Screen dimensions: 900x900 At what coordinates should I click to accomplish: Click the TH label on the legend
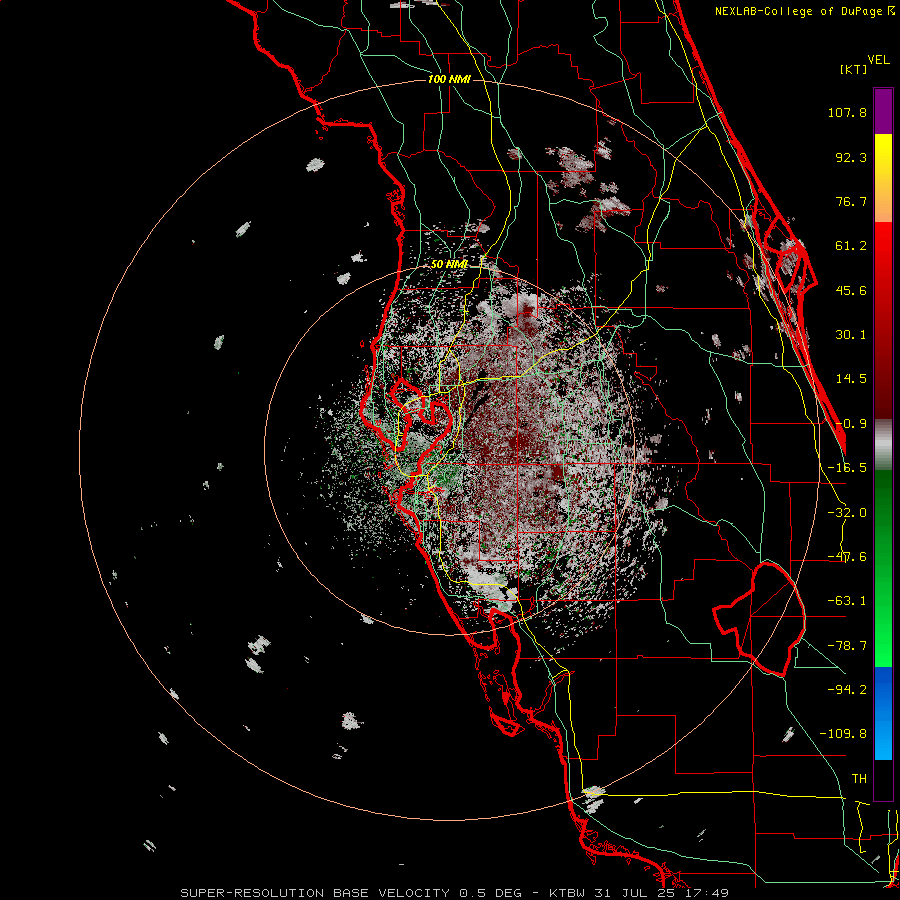pyautogui.click(x=859, y=779)
